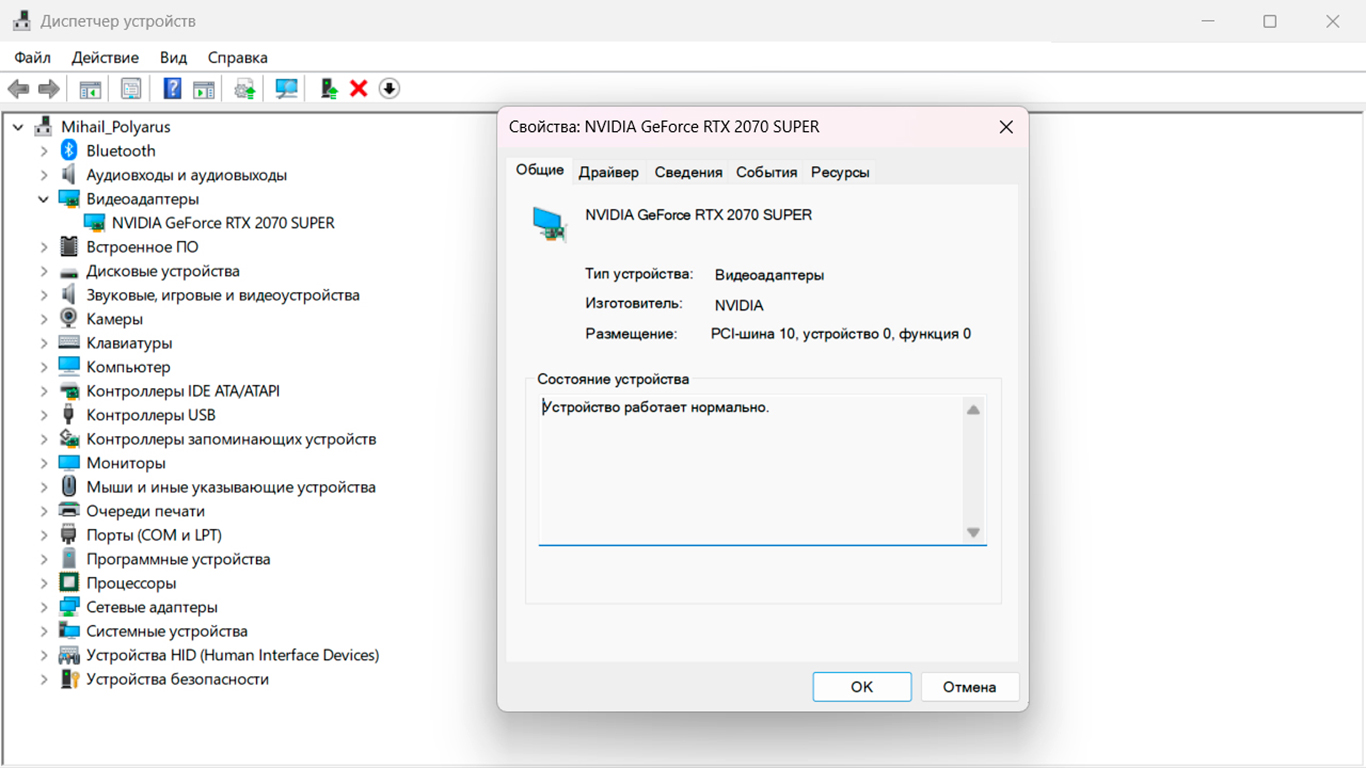Click the camera icon beside Камеры

tap(69, 319)
